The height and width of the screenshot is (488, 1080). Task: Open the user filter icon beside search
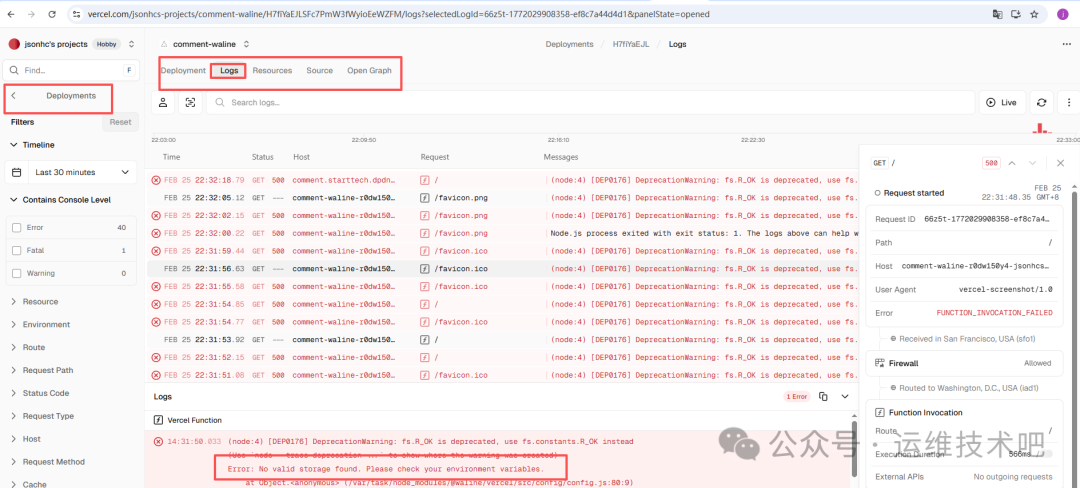coord(163,102)
